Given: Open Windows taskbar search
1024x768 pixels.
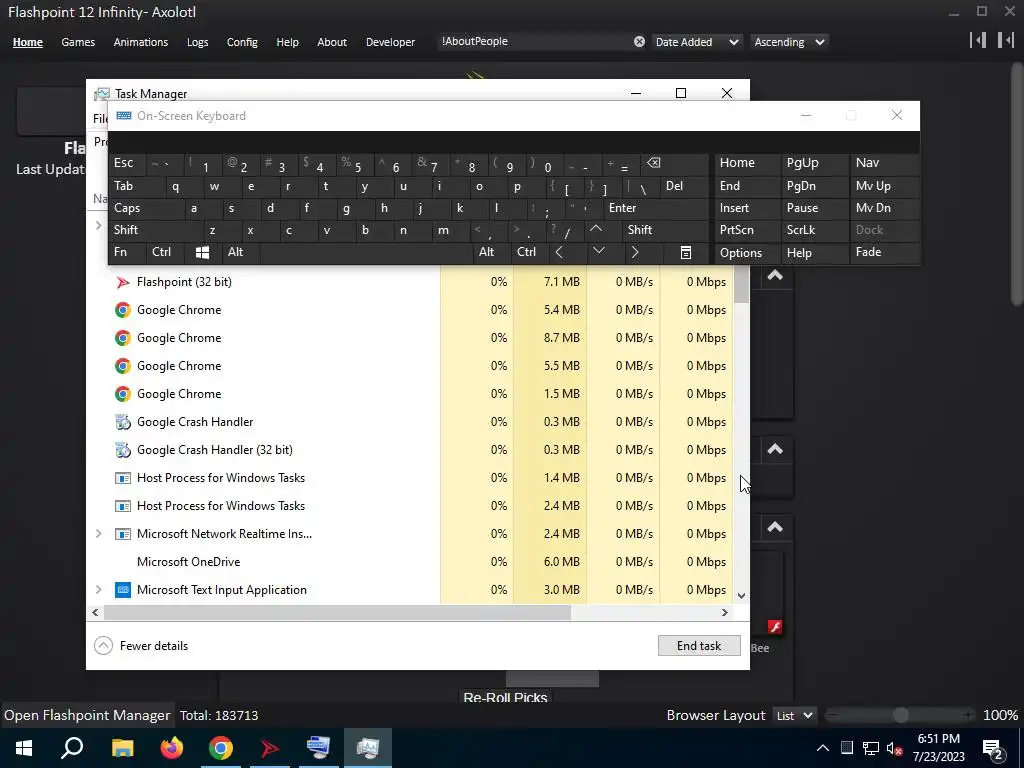Looking at the screenshot, I should [x=72, y=748].
